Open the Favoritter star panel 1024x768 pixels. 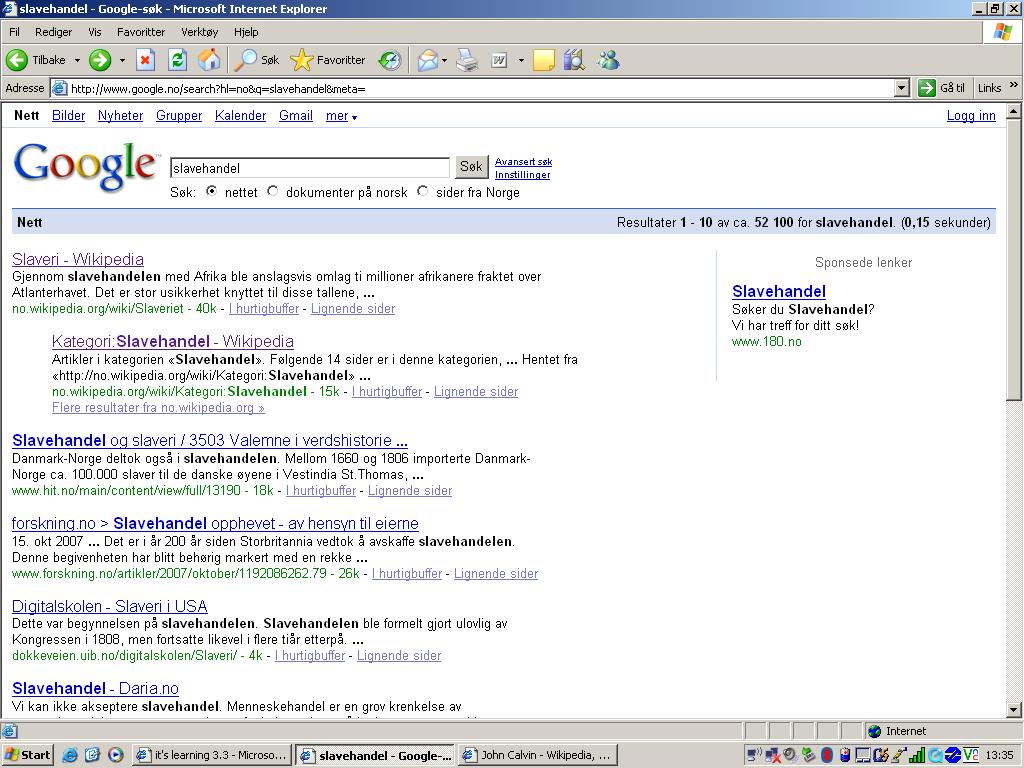click(x=328, y=60)
